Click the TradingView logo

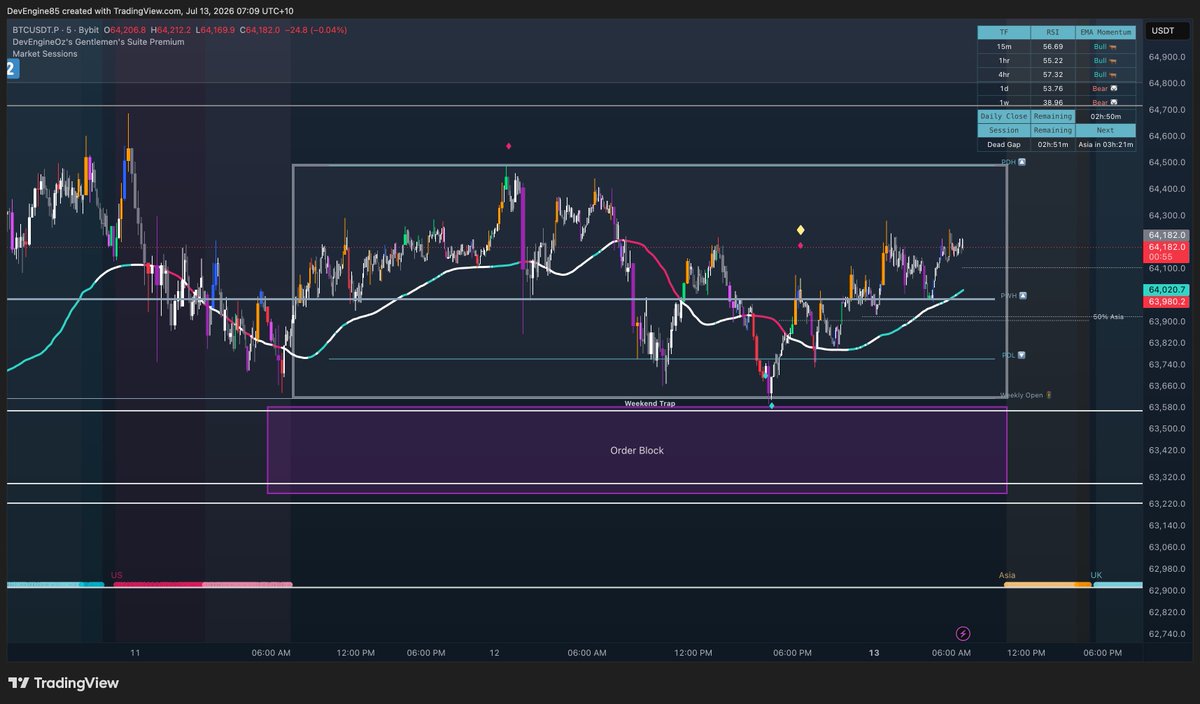point(63,683)
